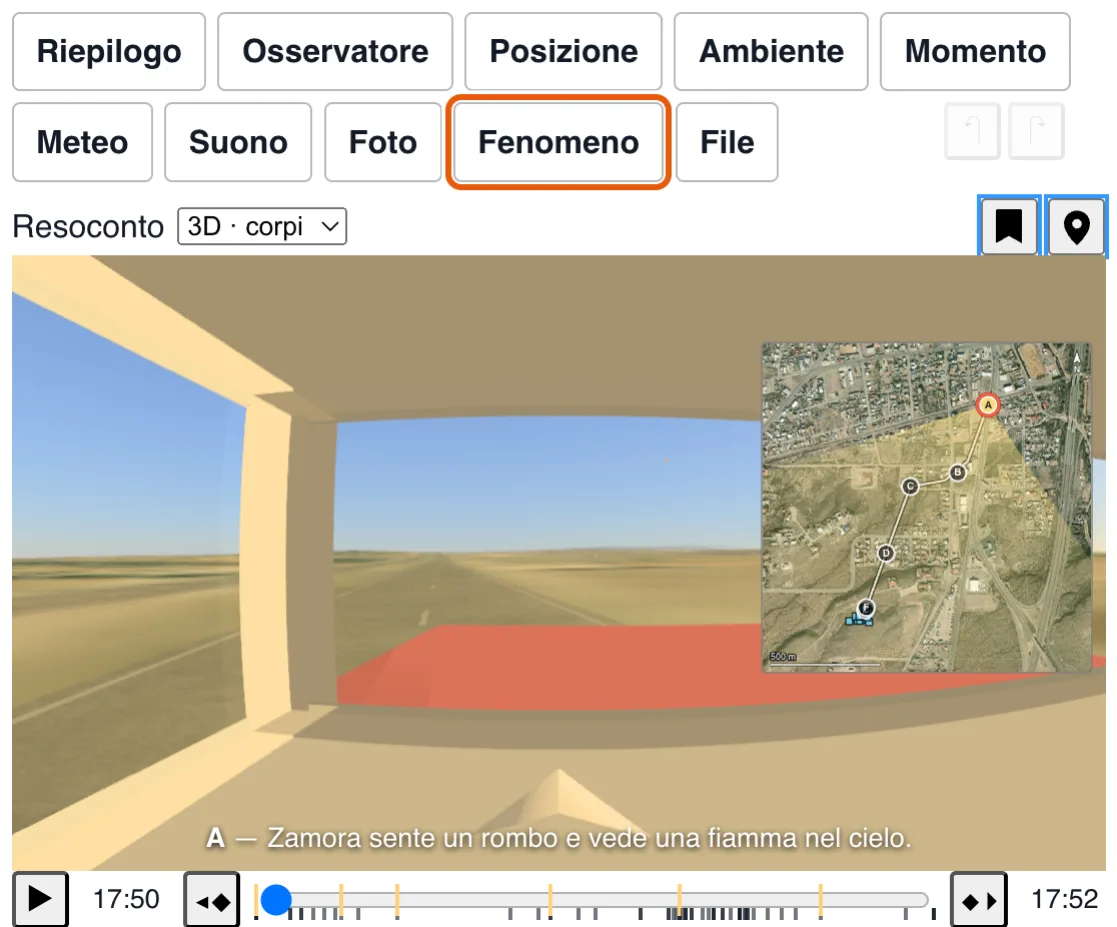Open the File tab
1117x927 pixels.
coord(727,142)
